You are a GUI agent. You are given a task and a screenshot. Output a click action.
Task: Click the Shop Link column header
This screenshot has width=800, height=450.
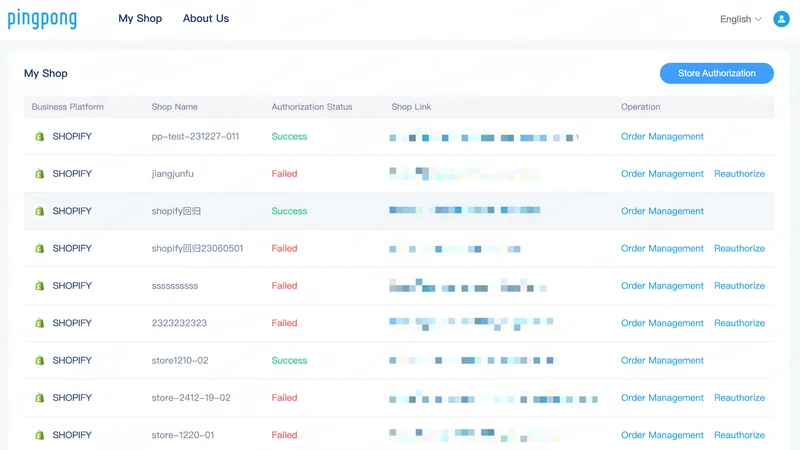(x=411, y=107)
